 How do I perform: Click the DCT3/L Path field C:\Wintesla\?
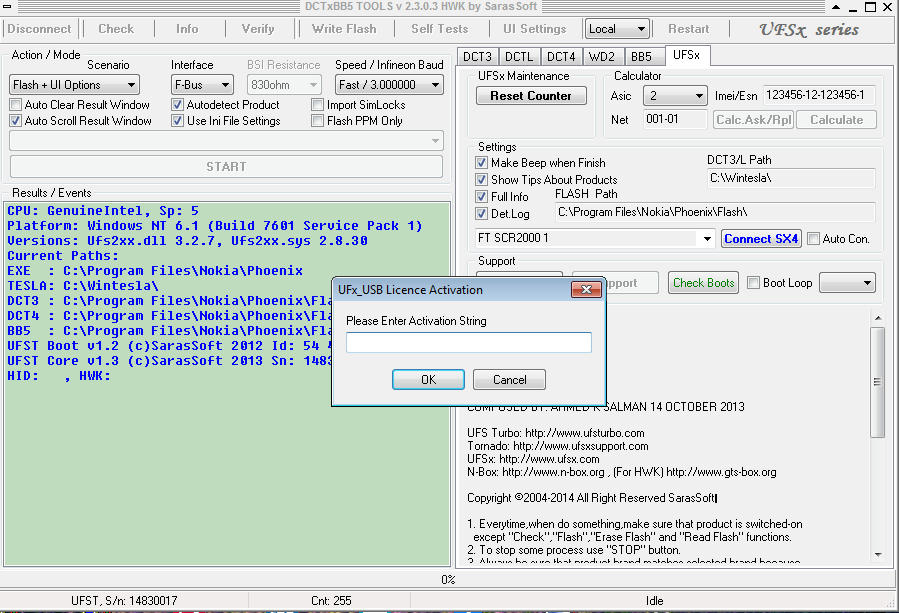click(791, 178)
